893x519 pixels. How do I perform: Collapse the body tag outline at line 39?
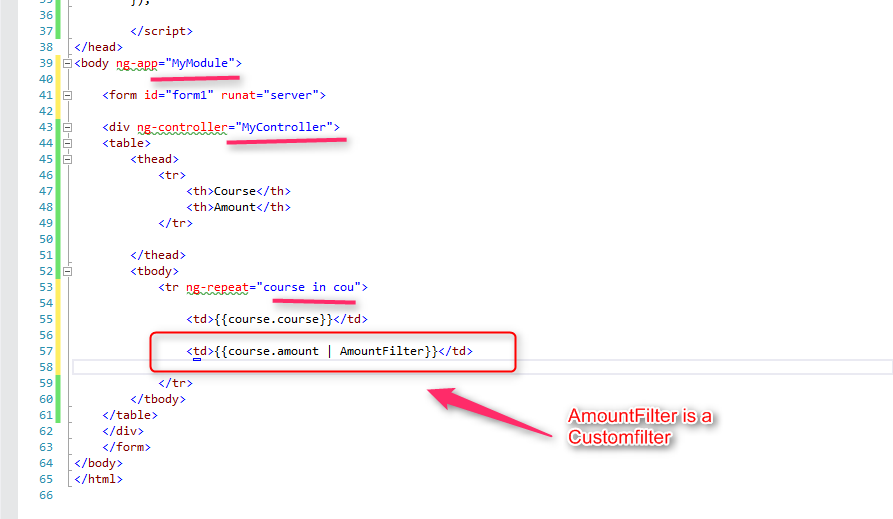[67, 63]
